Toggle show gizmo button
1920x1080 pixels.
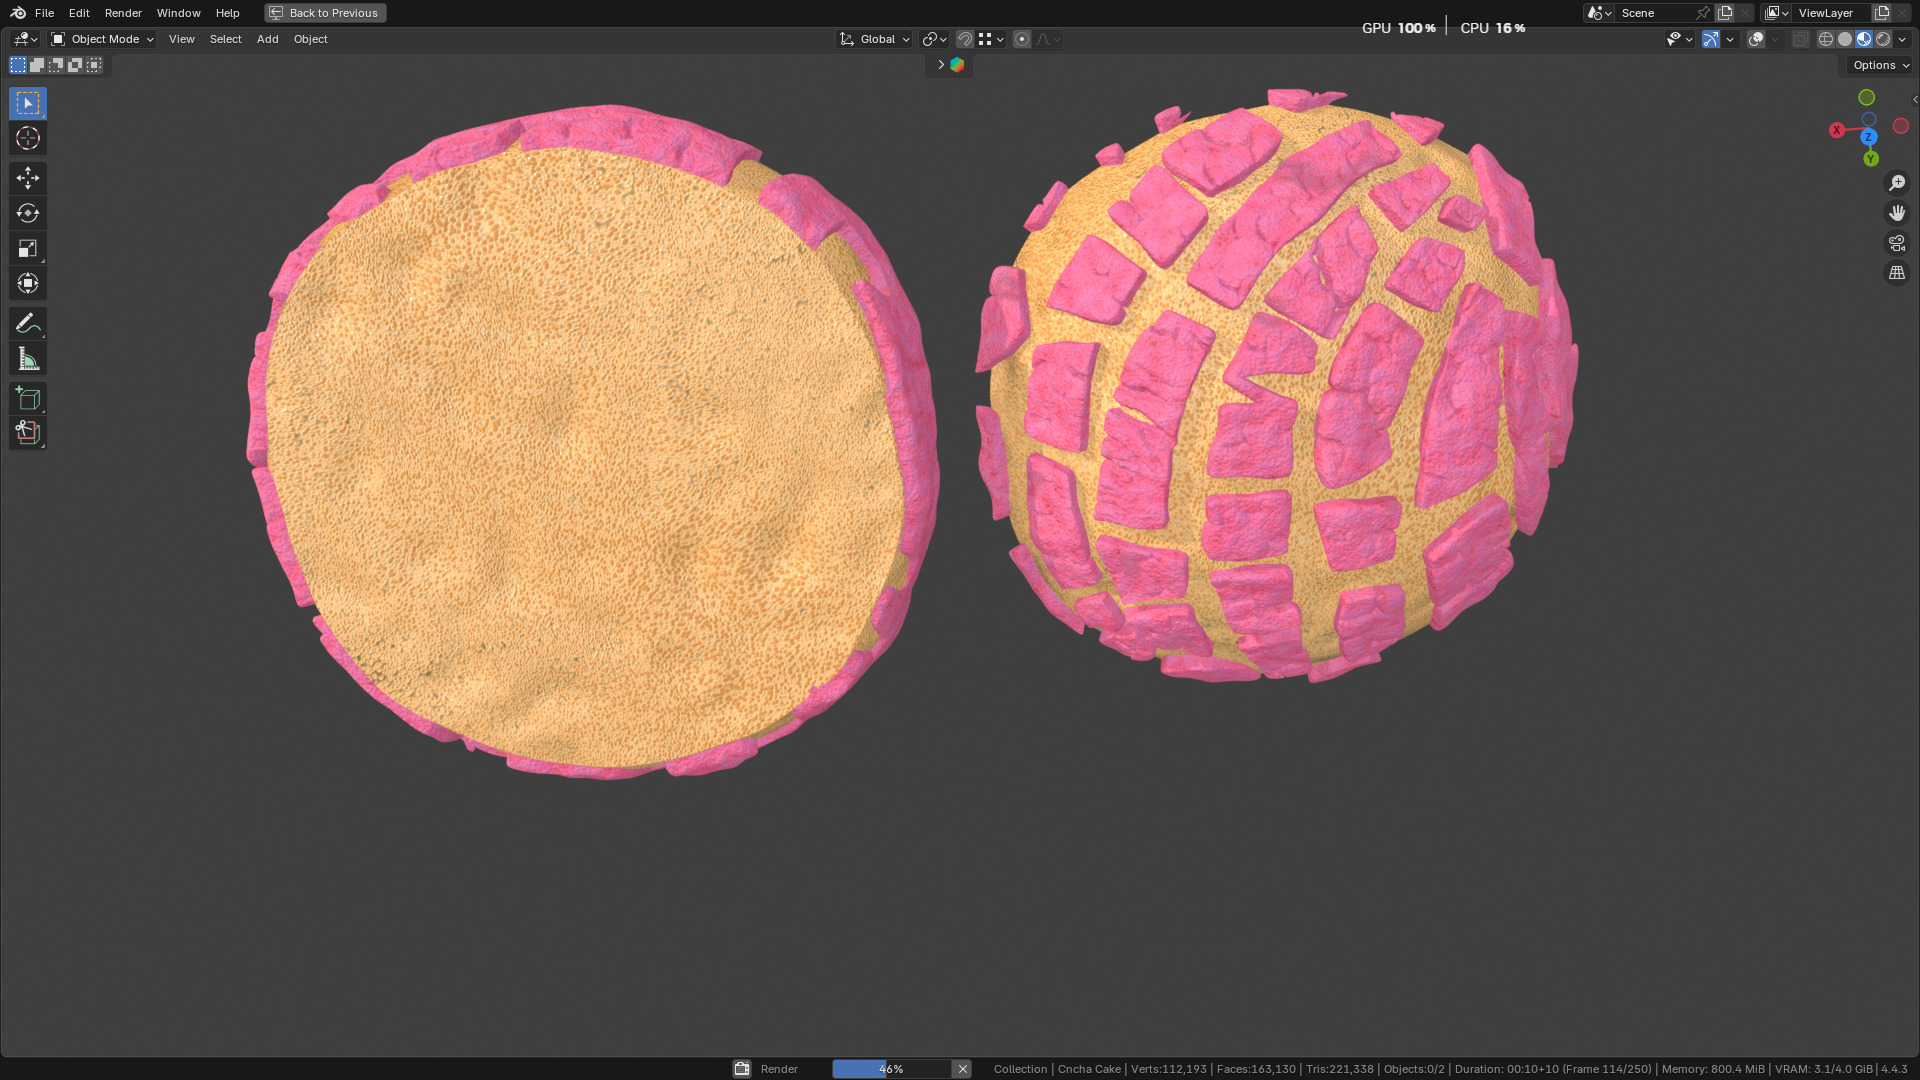tap(1711, 39)
